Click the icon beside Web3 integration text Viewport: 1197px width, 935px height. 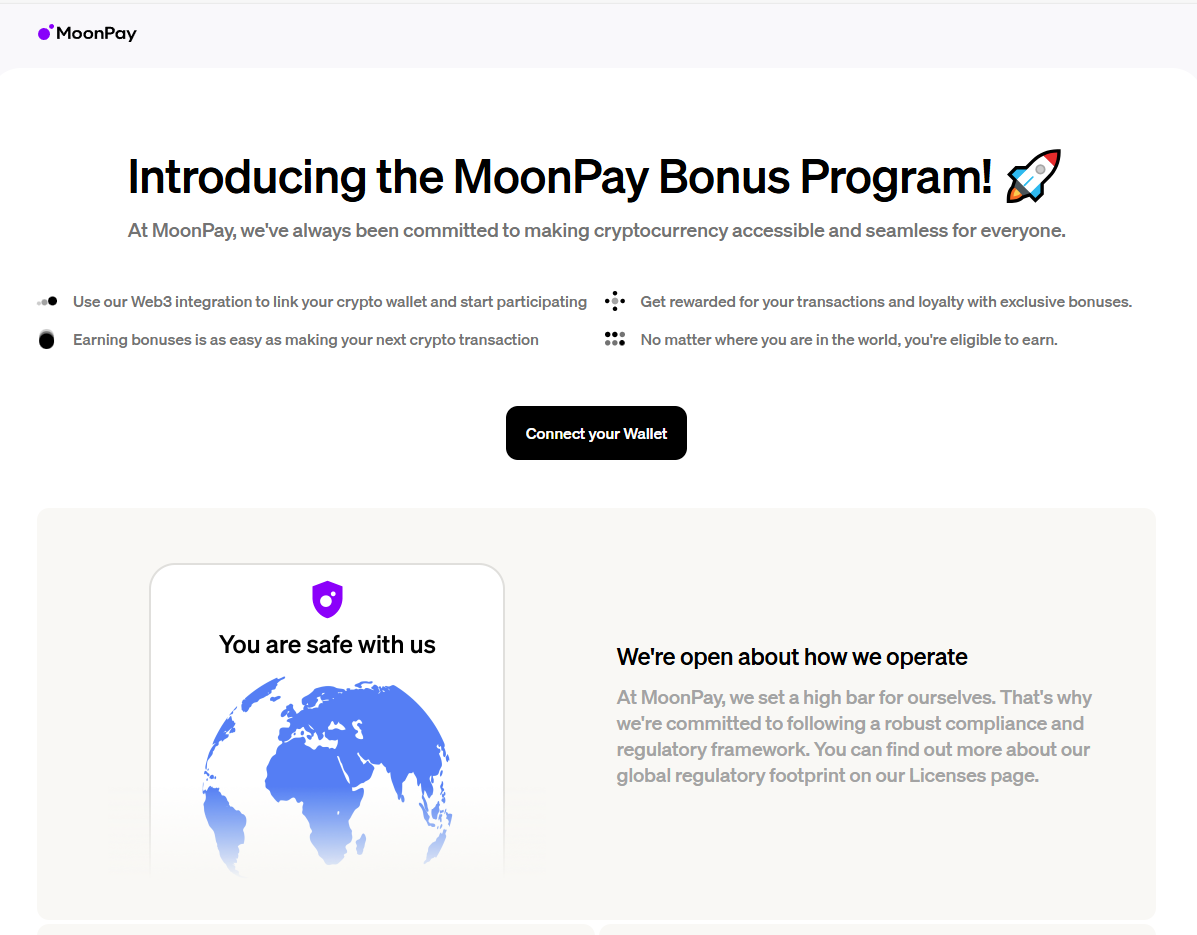[47, 301]
